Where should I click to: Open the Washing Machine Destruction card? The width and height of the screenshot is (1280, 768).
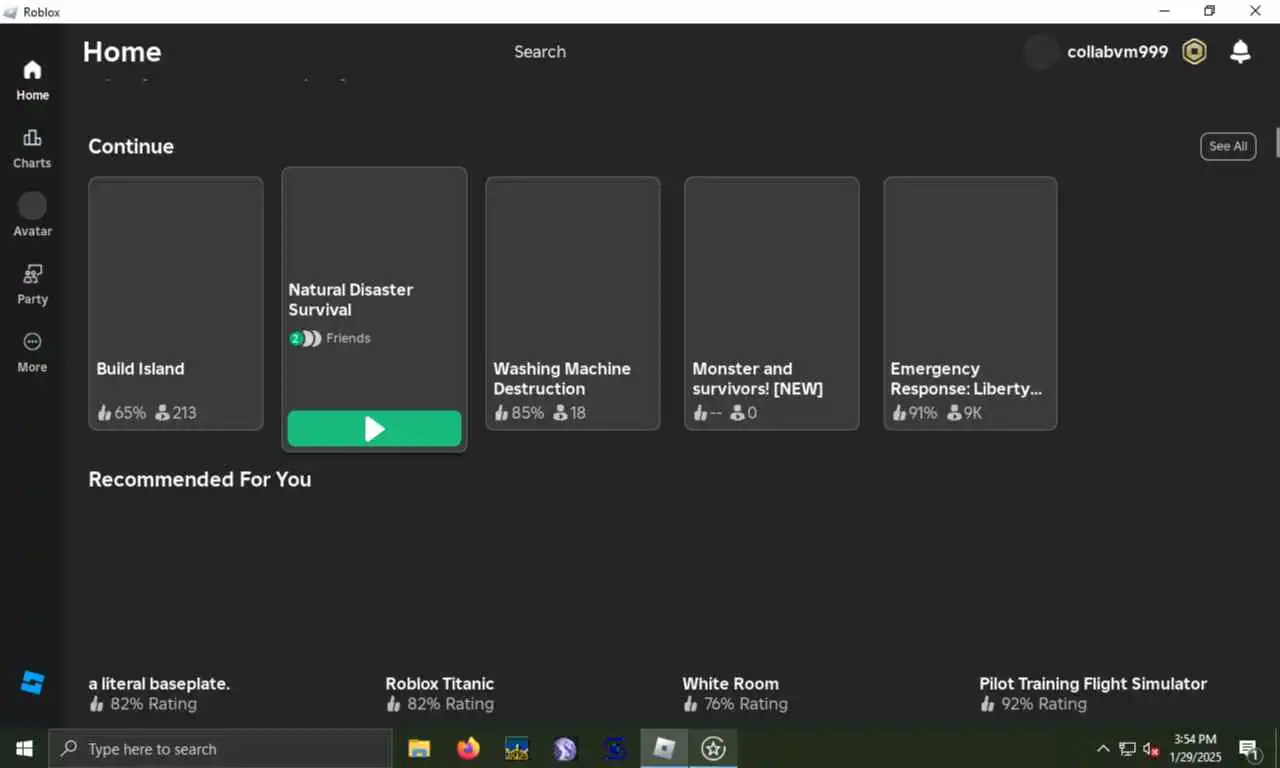[573, 304]
